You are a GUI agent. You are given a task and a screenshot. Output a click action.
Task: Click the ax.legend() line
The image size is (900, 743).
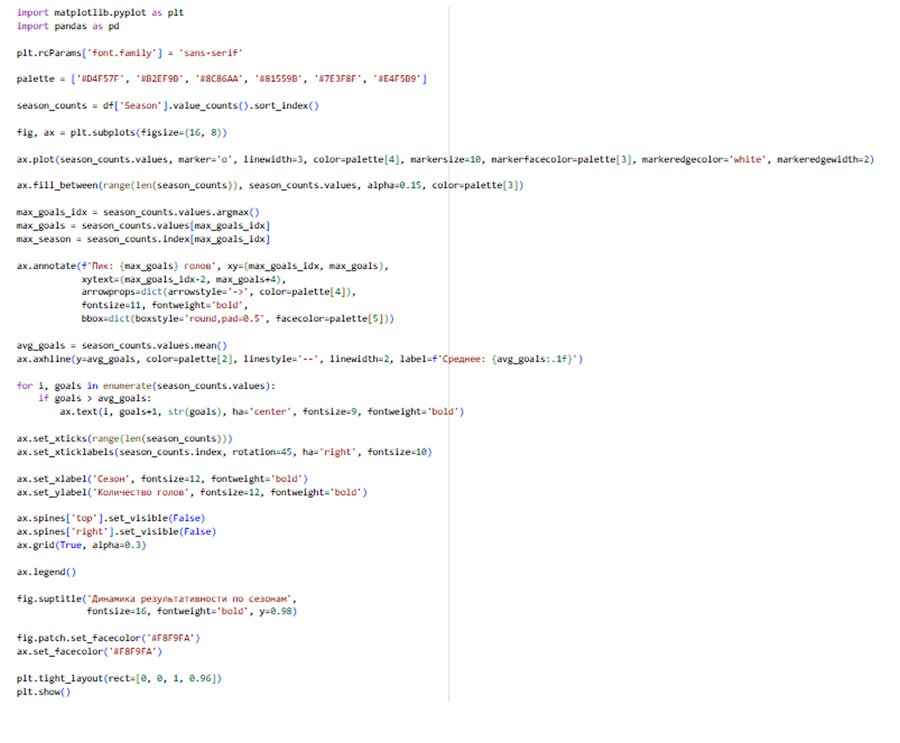[x=46, y=572]
